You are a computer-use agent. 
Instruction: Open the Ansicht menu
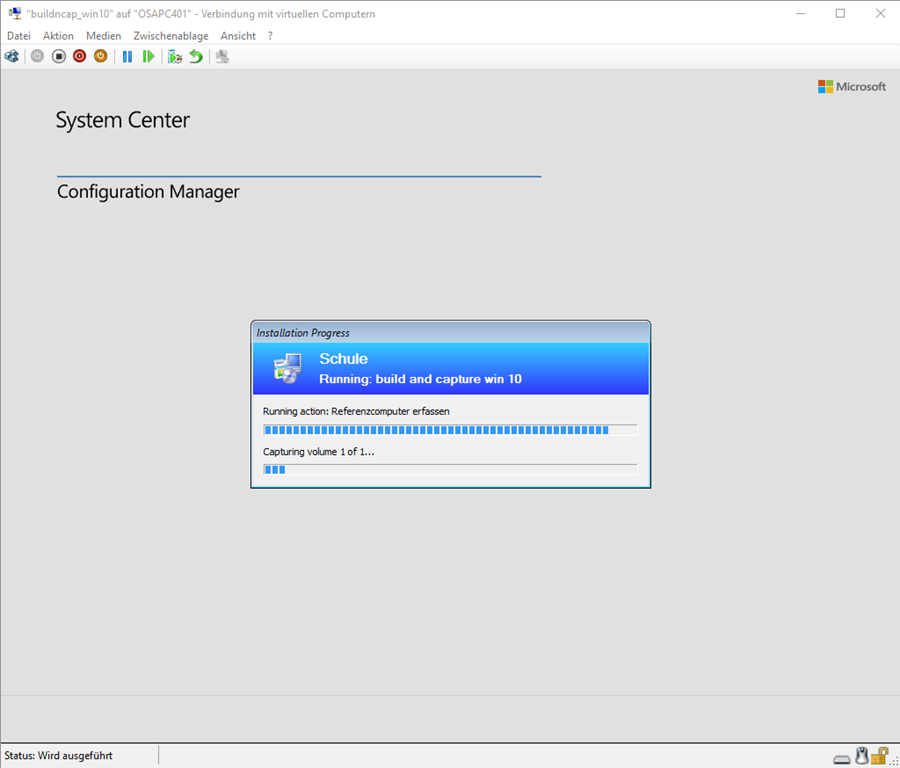[x=238, y=36]
